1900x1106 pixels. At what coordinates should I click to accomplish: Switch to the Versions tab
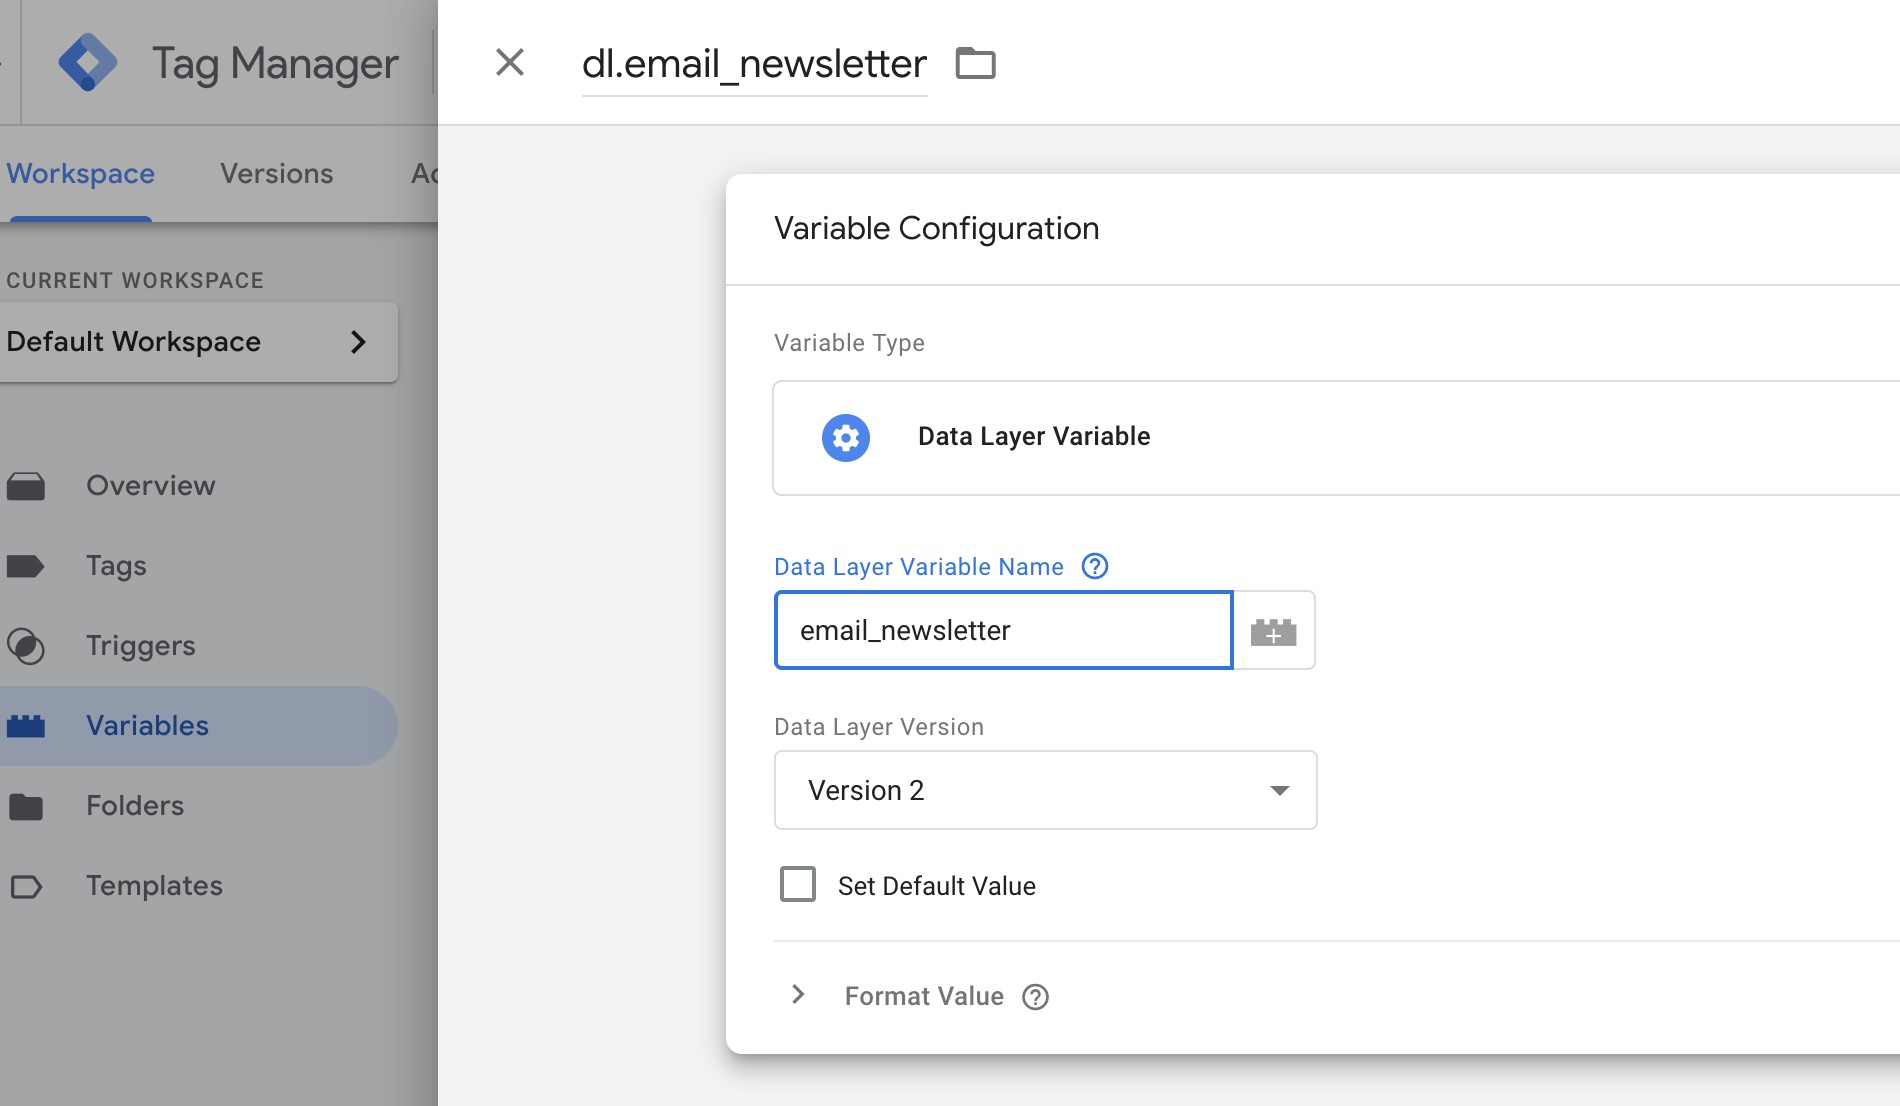[277, 174]
